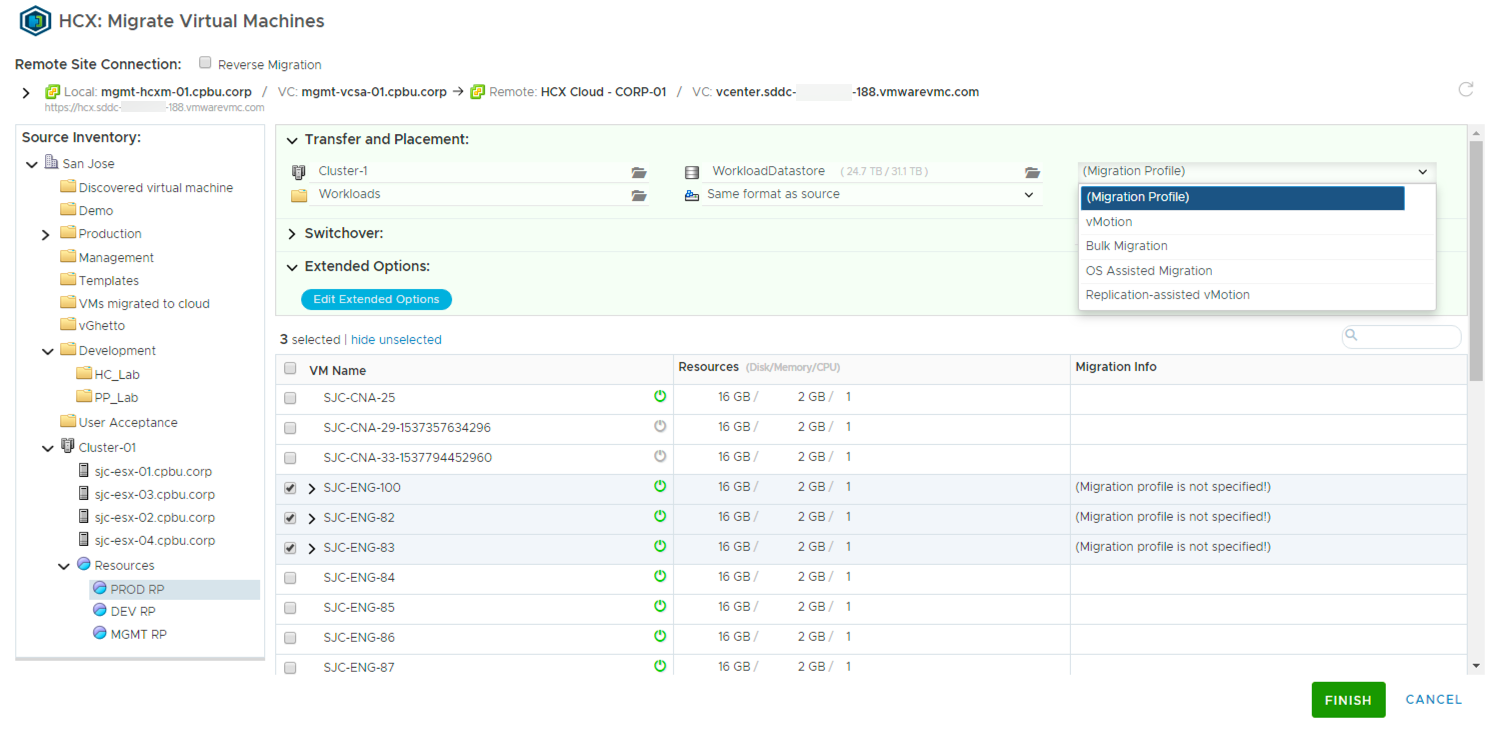Enable the Reverse Migration checkbox
Screen dimensions: 1498x730
coord(205,63)
